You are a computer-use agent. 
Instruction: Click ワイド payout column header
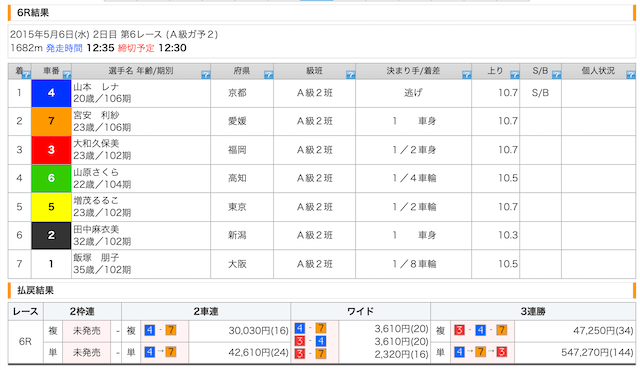pos(360,312)
